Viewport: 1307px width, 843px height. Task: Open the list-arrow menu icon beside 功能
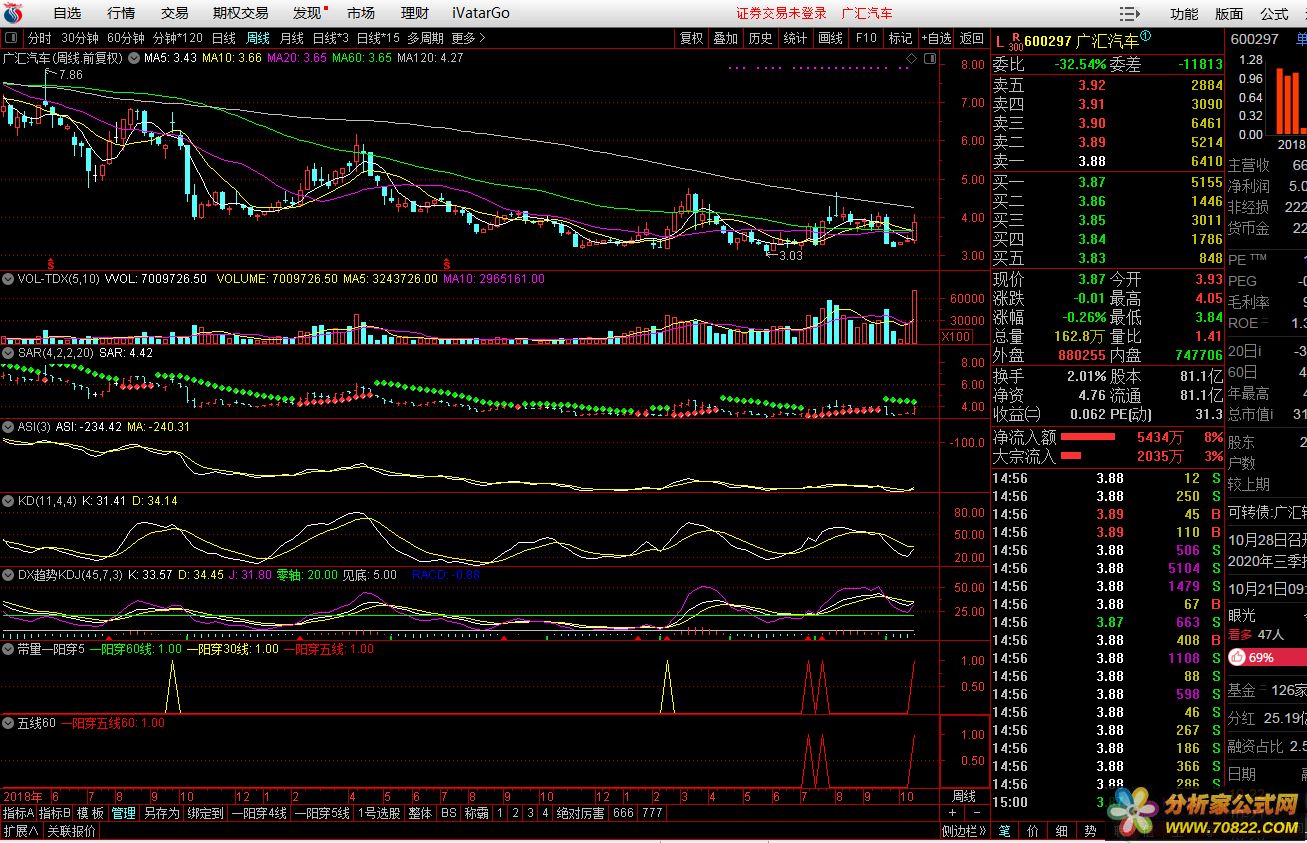pyautogui.click(x=1129, y=14)
